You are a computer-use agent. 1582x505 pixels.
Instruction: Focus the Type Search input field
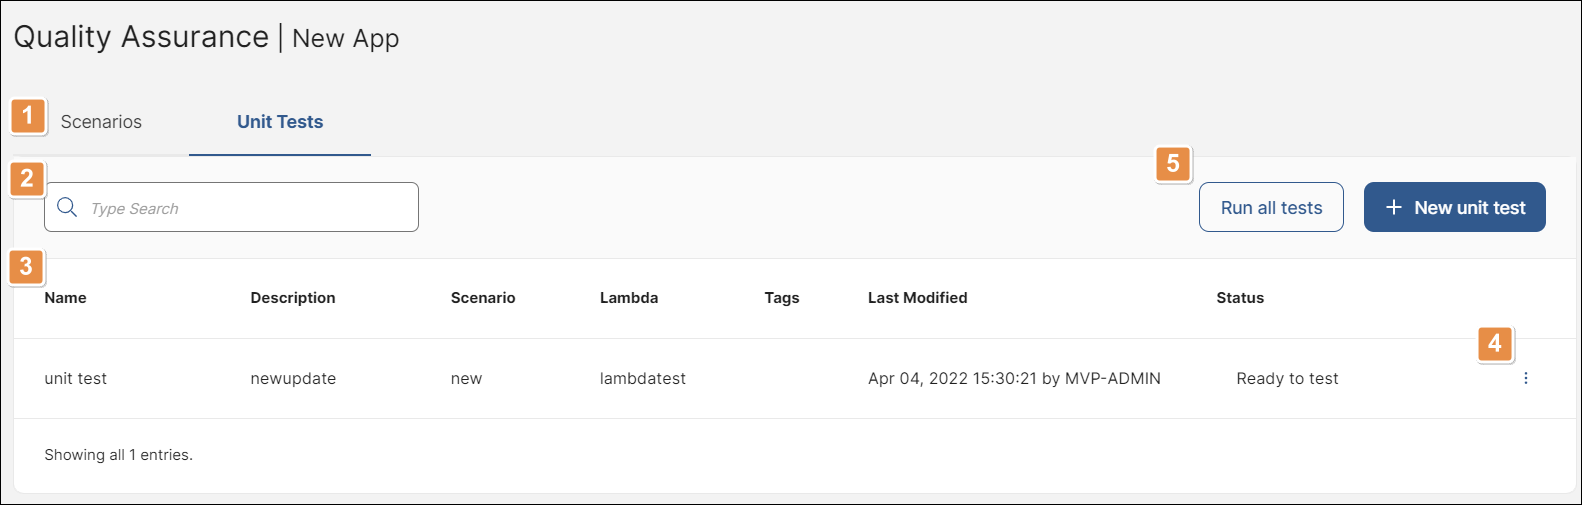pos(231,207)
